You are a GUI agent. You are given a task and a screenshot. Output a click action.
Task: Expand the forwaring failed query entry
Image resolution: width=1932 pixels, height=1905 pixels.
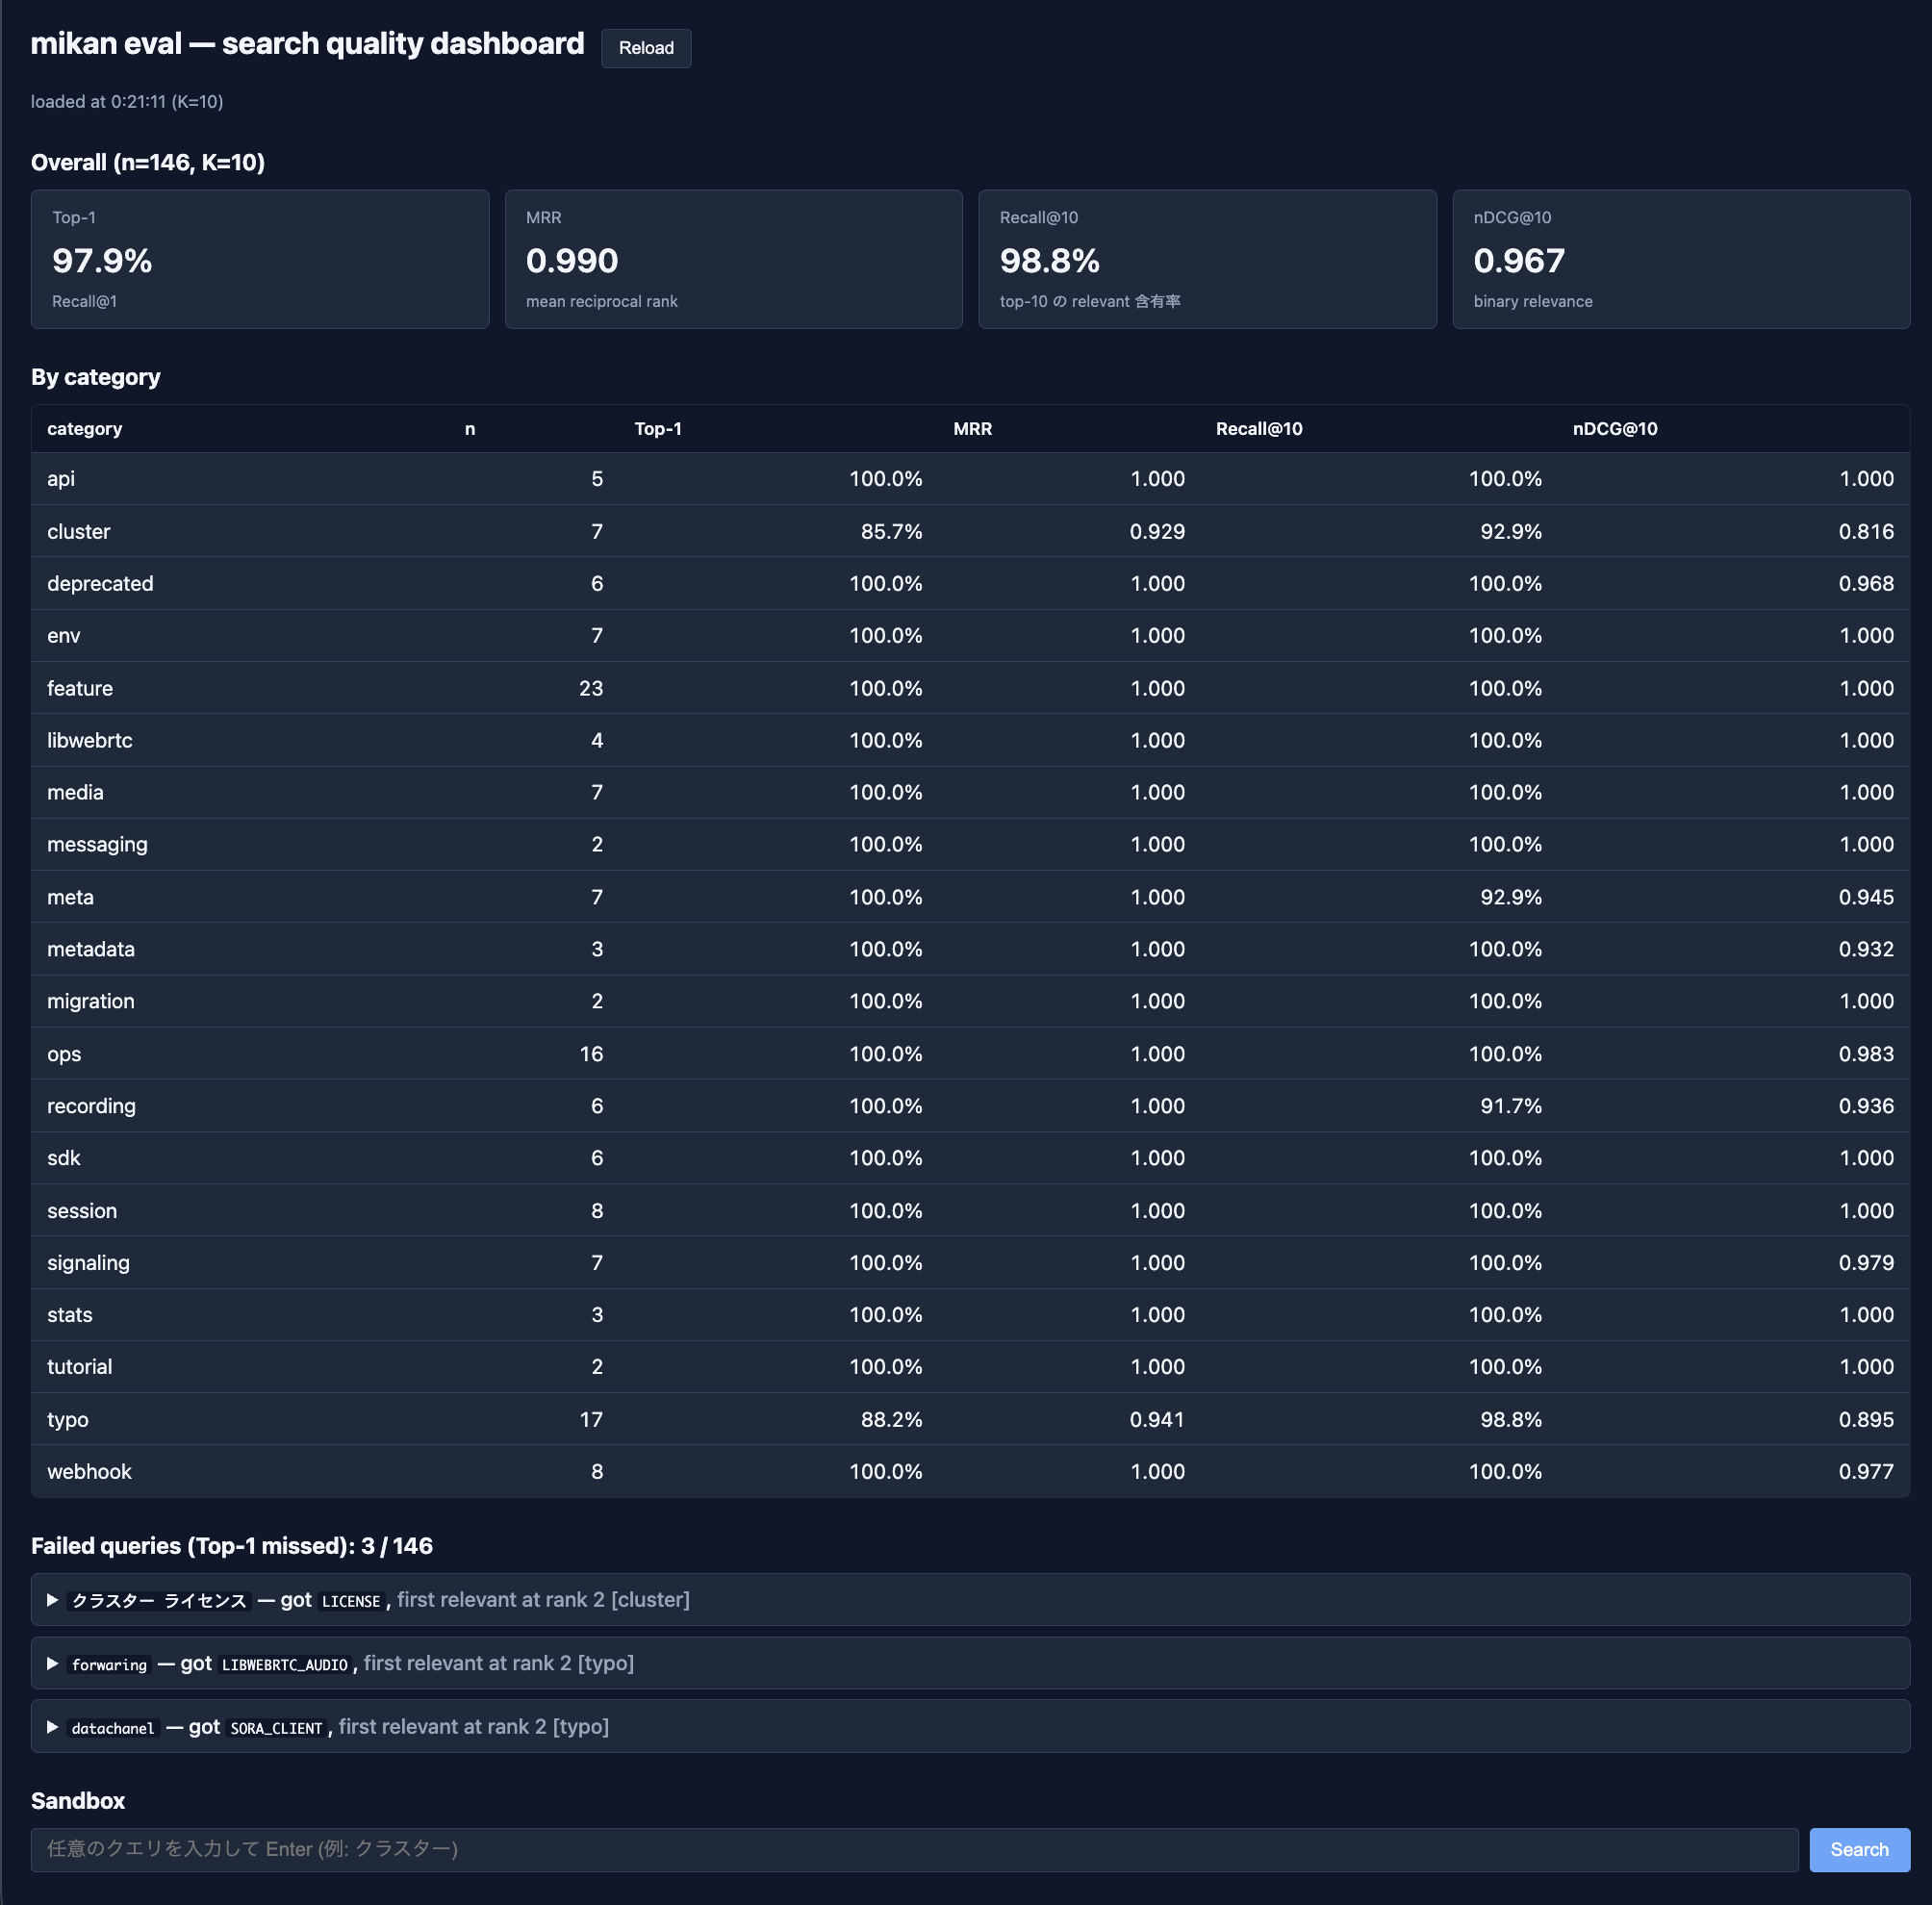tap(53, 1663)
